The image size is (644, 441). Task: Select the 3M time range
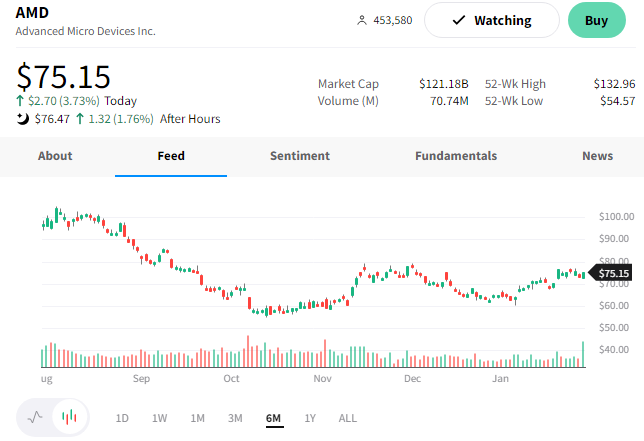pos(235,418)
